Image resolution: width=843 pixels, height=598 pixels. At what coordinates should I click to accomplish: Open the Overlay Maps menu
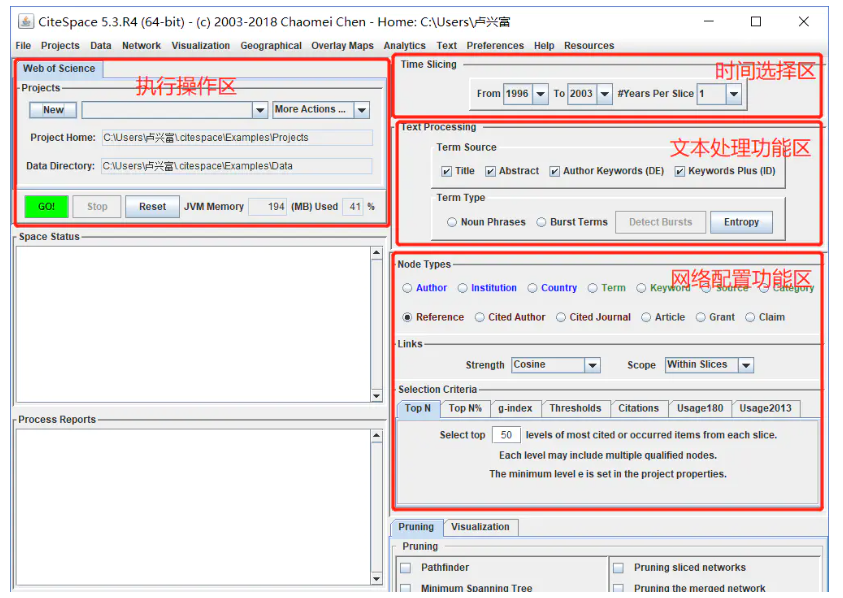(342, 46)
